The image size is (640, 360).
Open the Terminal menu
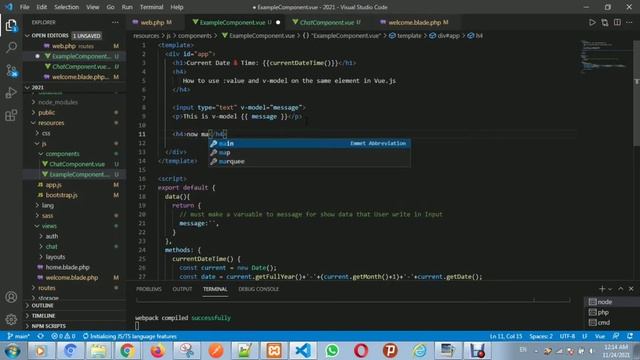(x=151, y=7)
